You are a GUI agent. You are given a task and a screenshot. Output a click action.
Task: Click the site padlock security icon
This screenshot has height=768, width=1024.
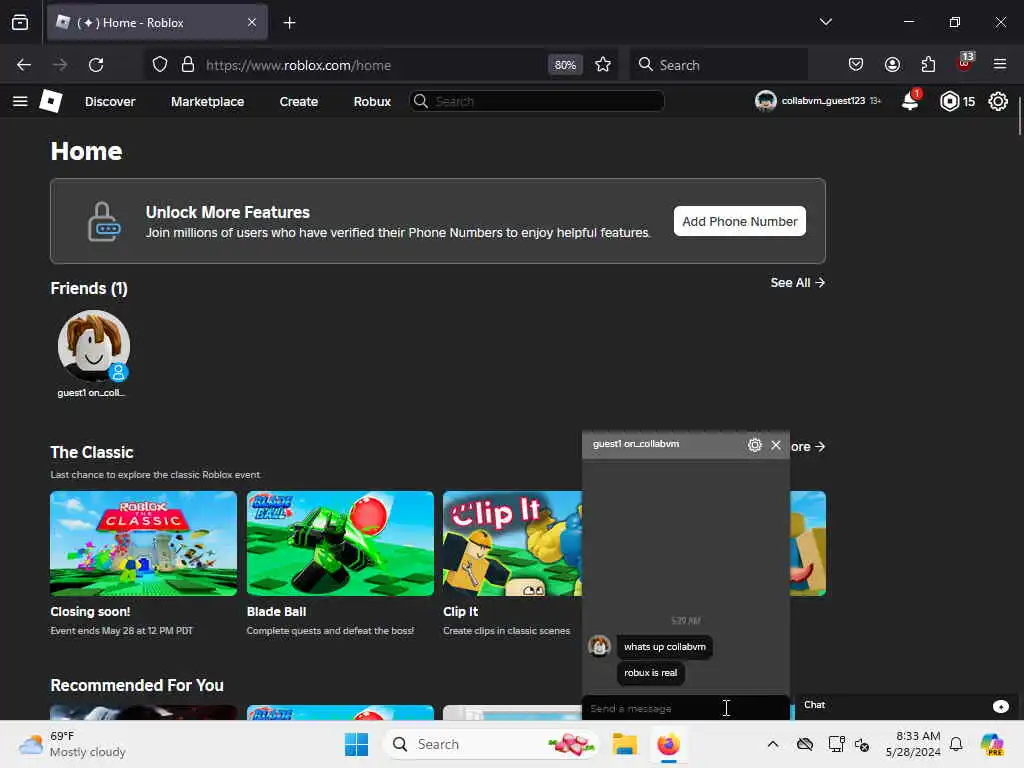tap(188, 65)
